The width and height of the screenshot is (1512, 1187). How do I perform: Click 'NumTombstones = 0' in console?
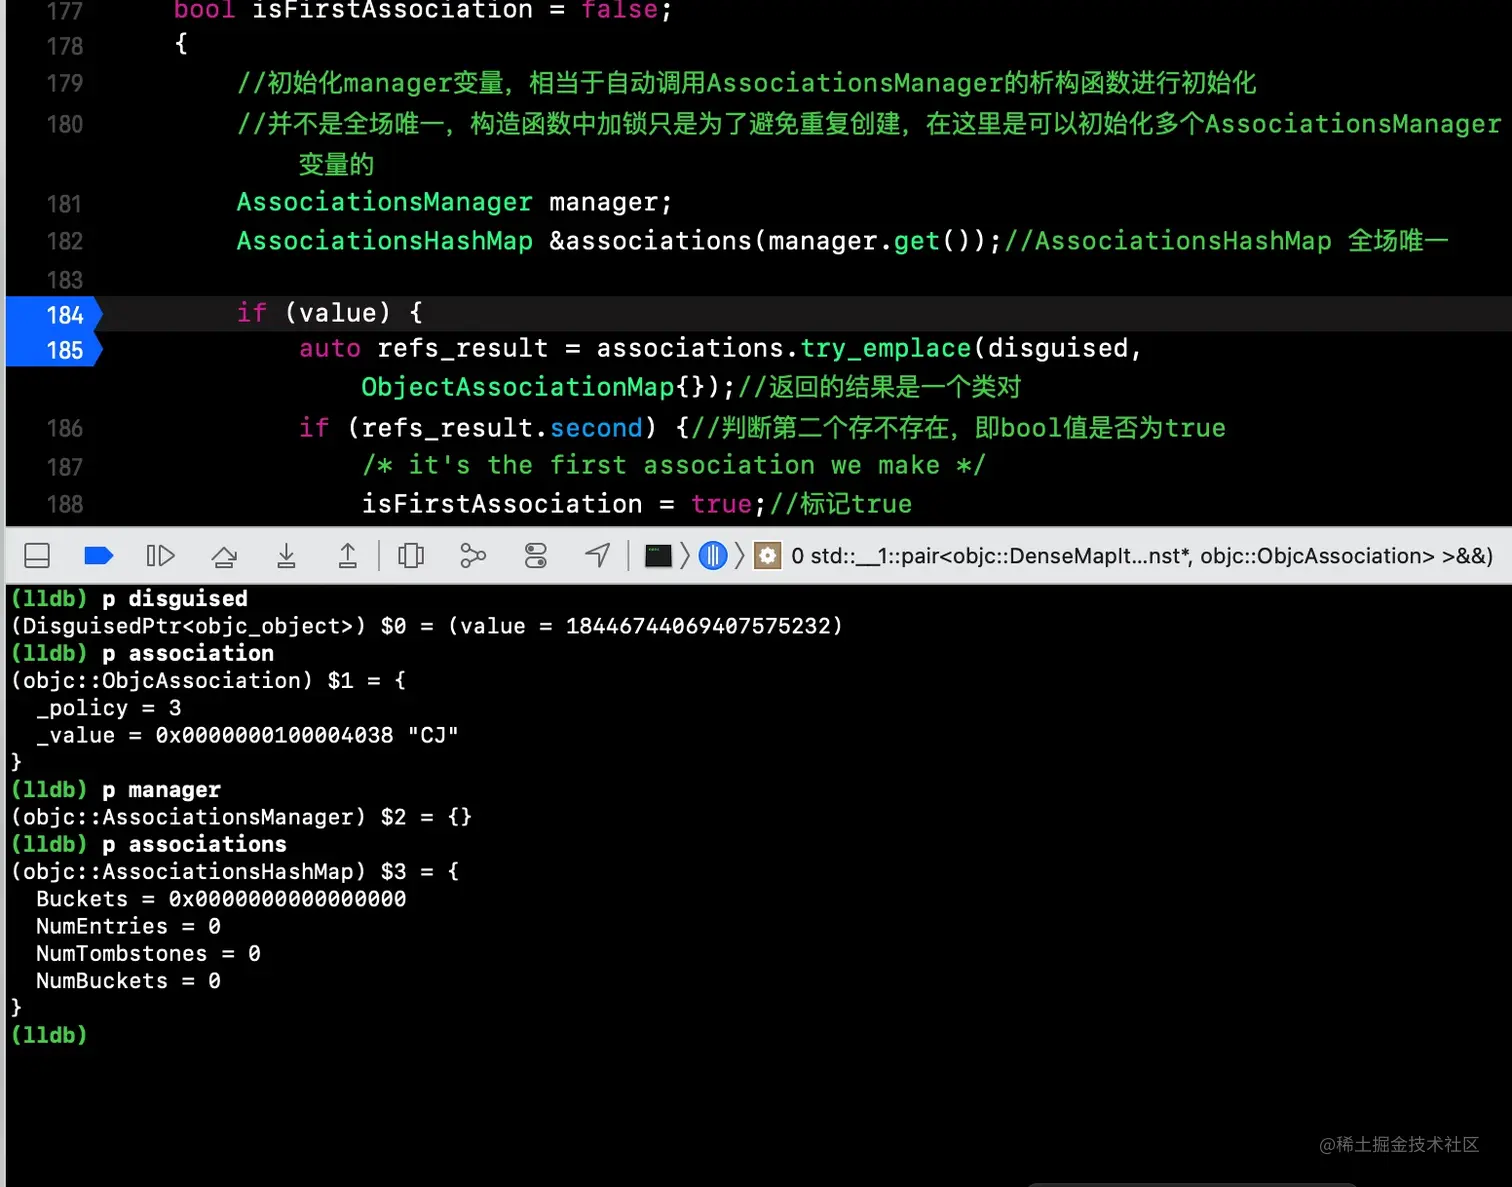pos(148,953)
